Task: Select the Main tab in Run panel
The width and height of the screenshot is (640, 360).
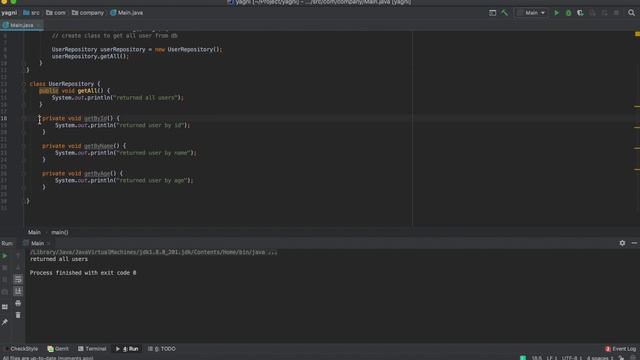Action: click(37, 243)
